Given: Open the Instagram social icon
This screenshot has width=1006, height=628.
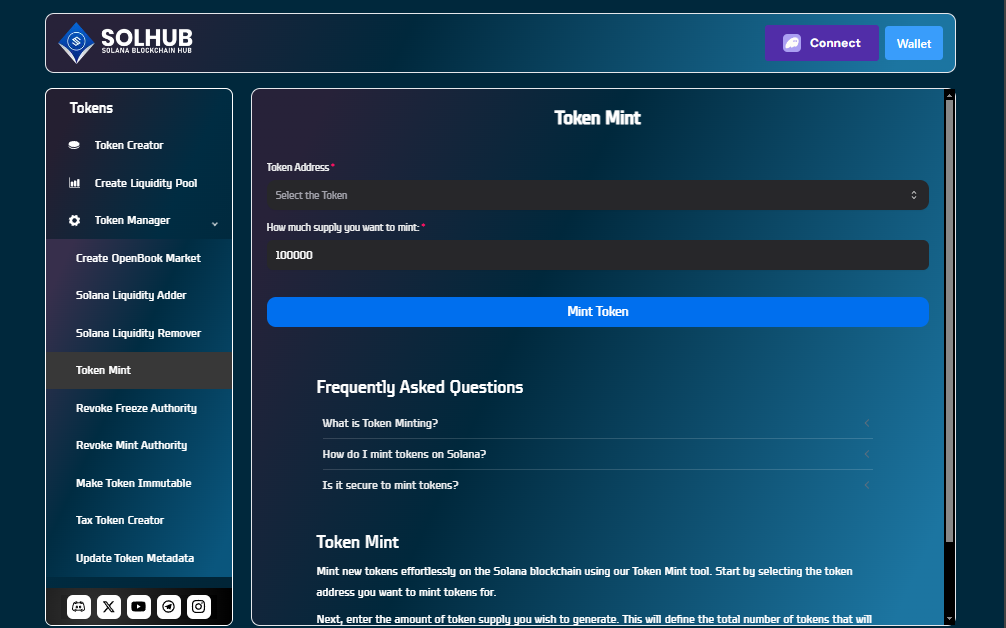Looking at the screenshot, I should pyautogui.click(x=199, y=606).
